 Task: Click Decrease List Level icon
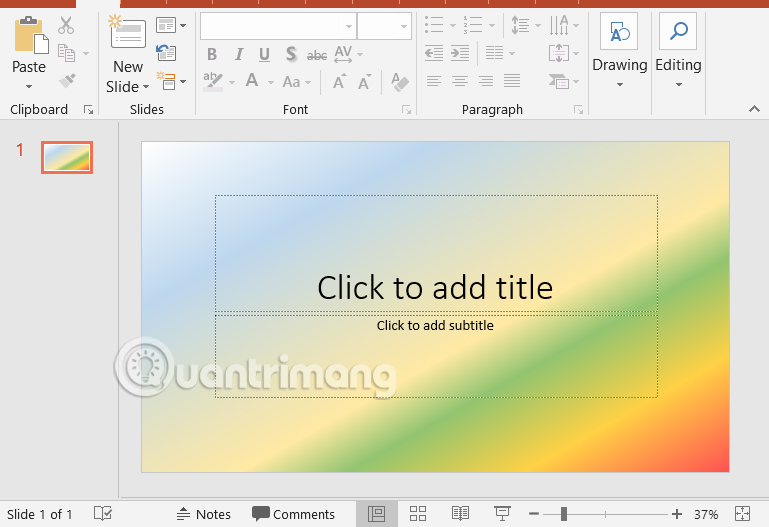coord(434,53)
